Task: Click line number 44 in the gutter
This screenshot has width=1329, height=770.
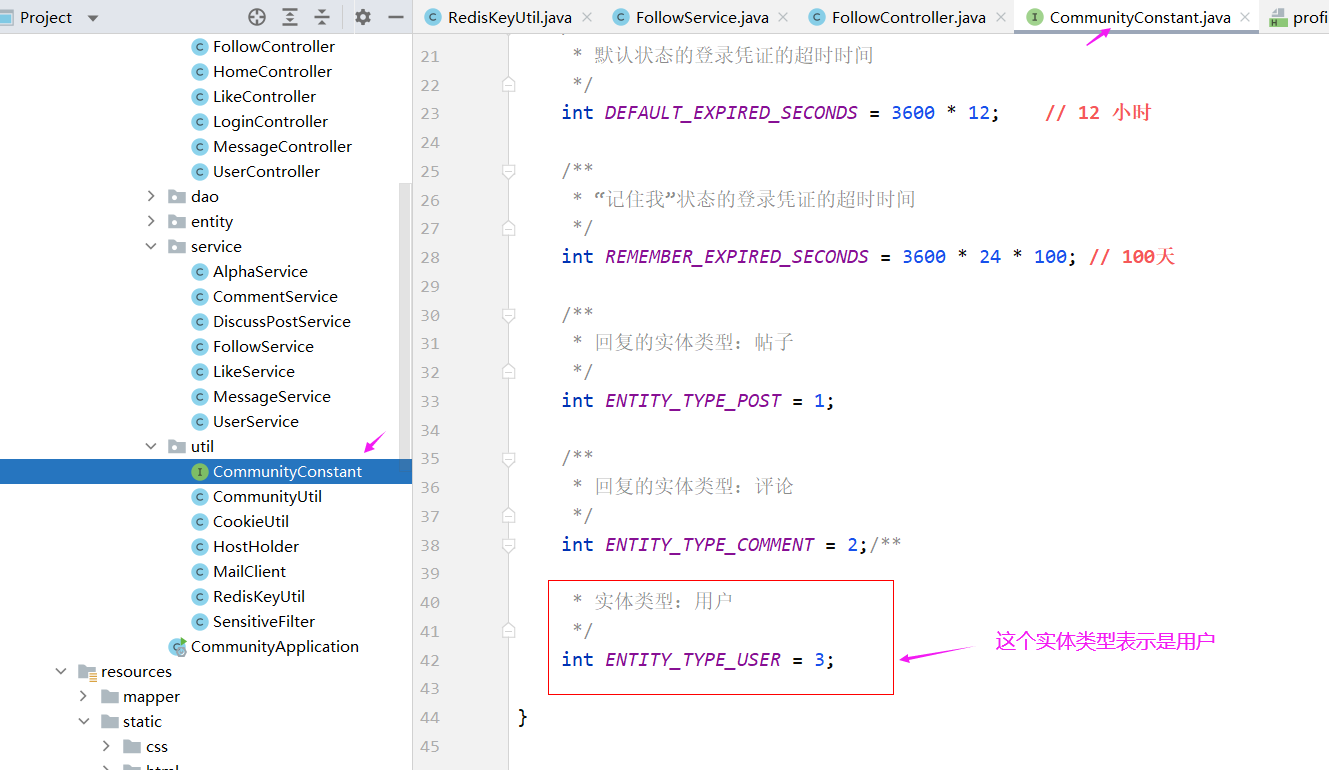Action: click(429, 717)
